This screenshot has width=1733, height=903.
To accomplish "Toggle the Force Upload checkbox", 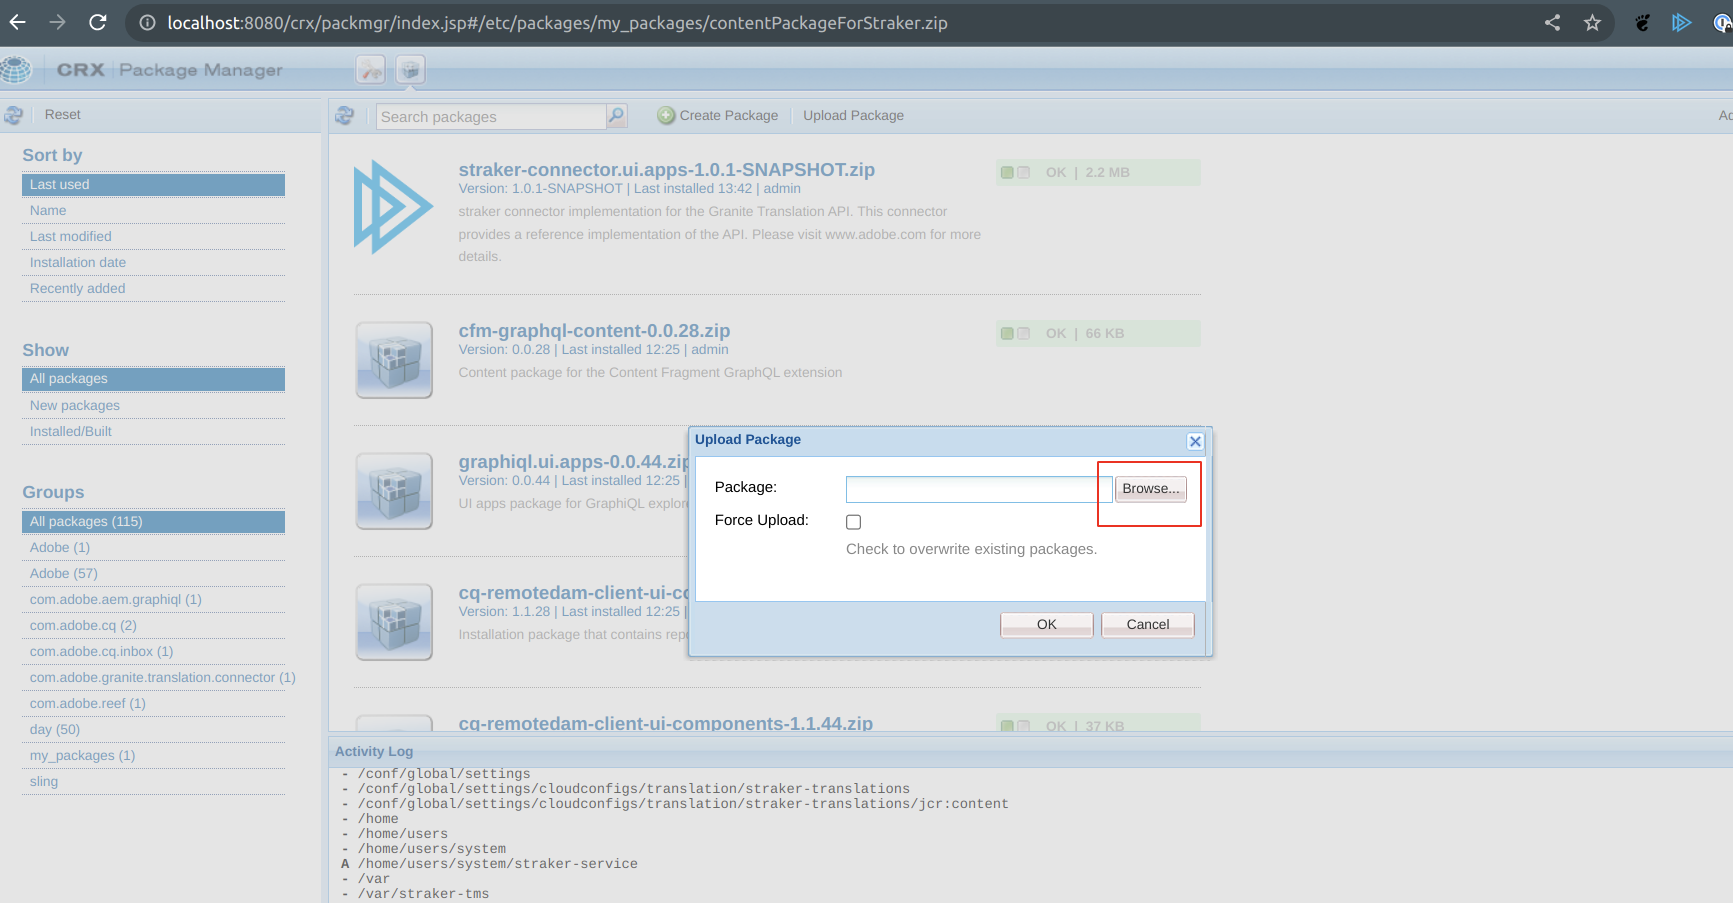I will pyautogui.click(x=853, y=522).
